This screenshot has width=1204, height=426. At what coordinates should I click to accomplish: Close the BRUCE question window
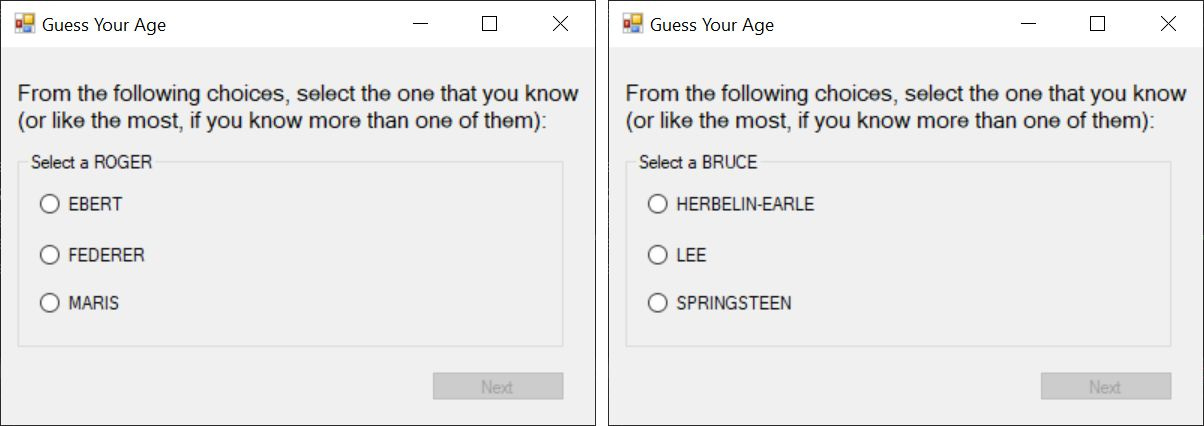tap(1168, 24)
